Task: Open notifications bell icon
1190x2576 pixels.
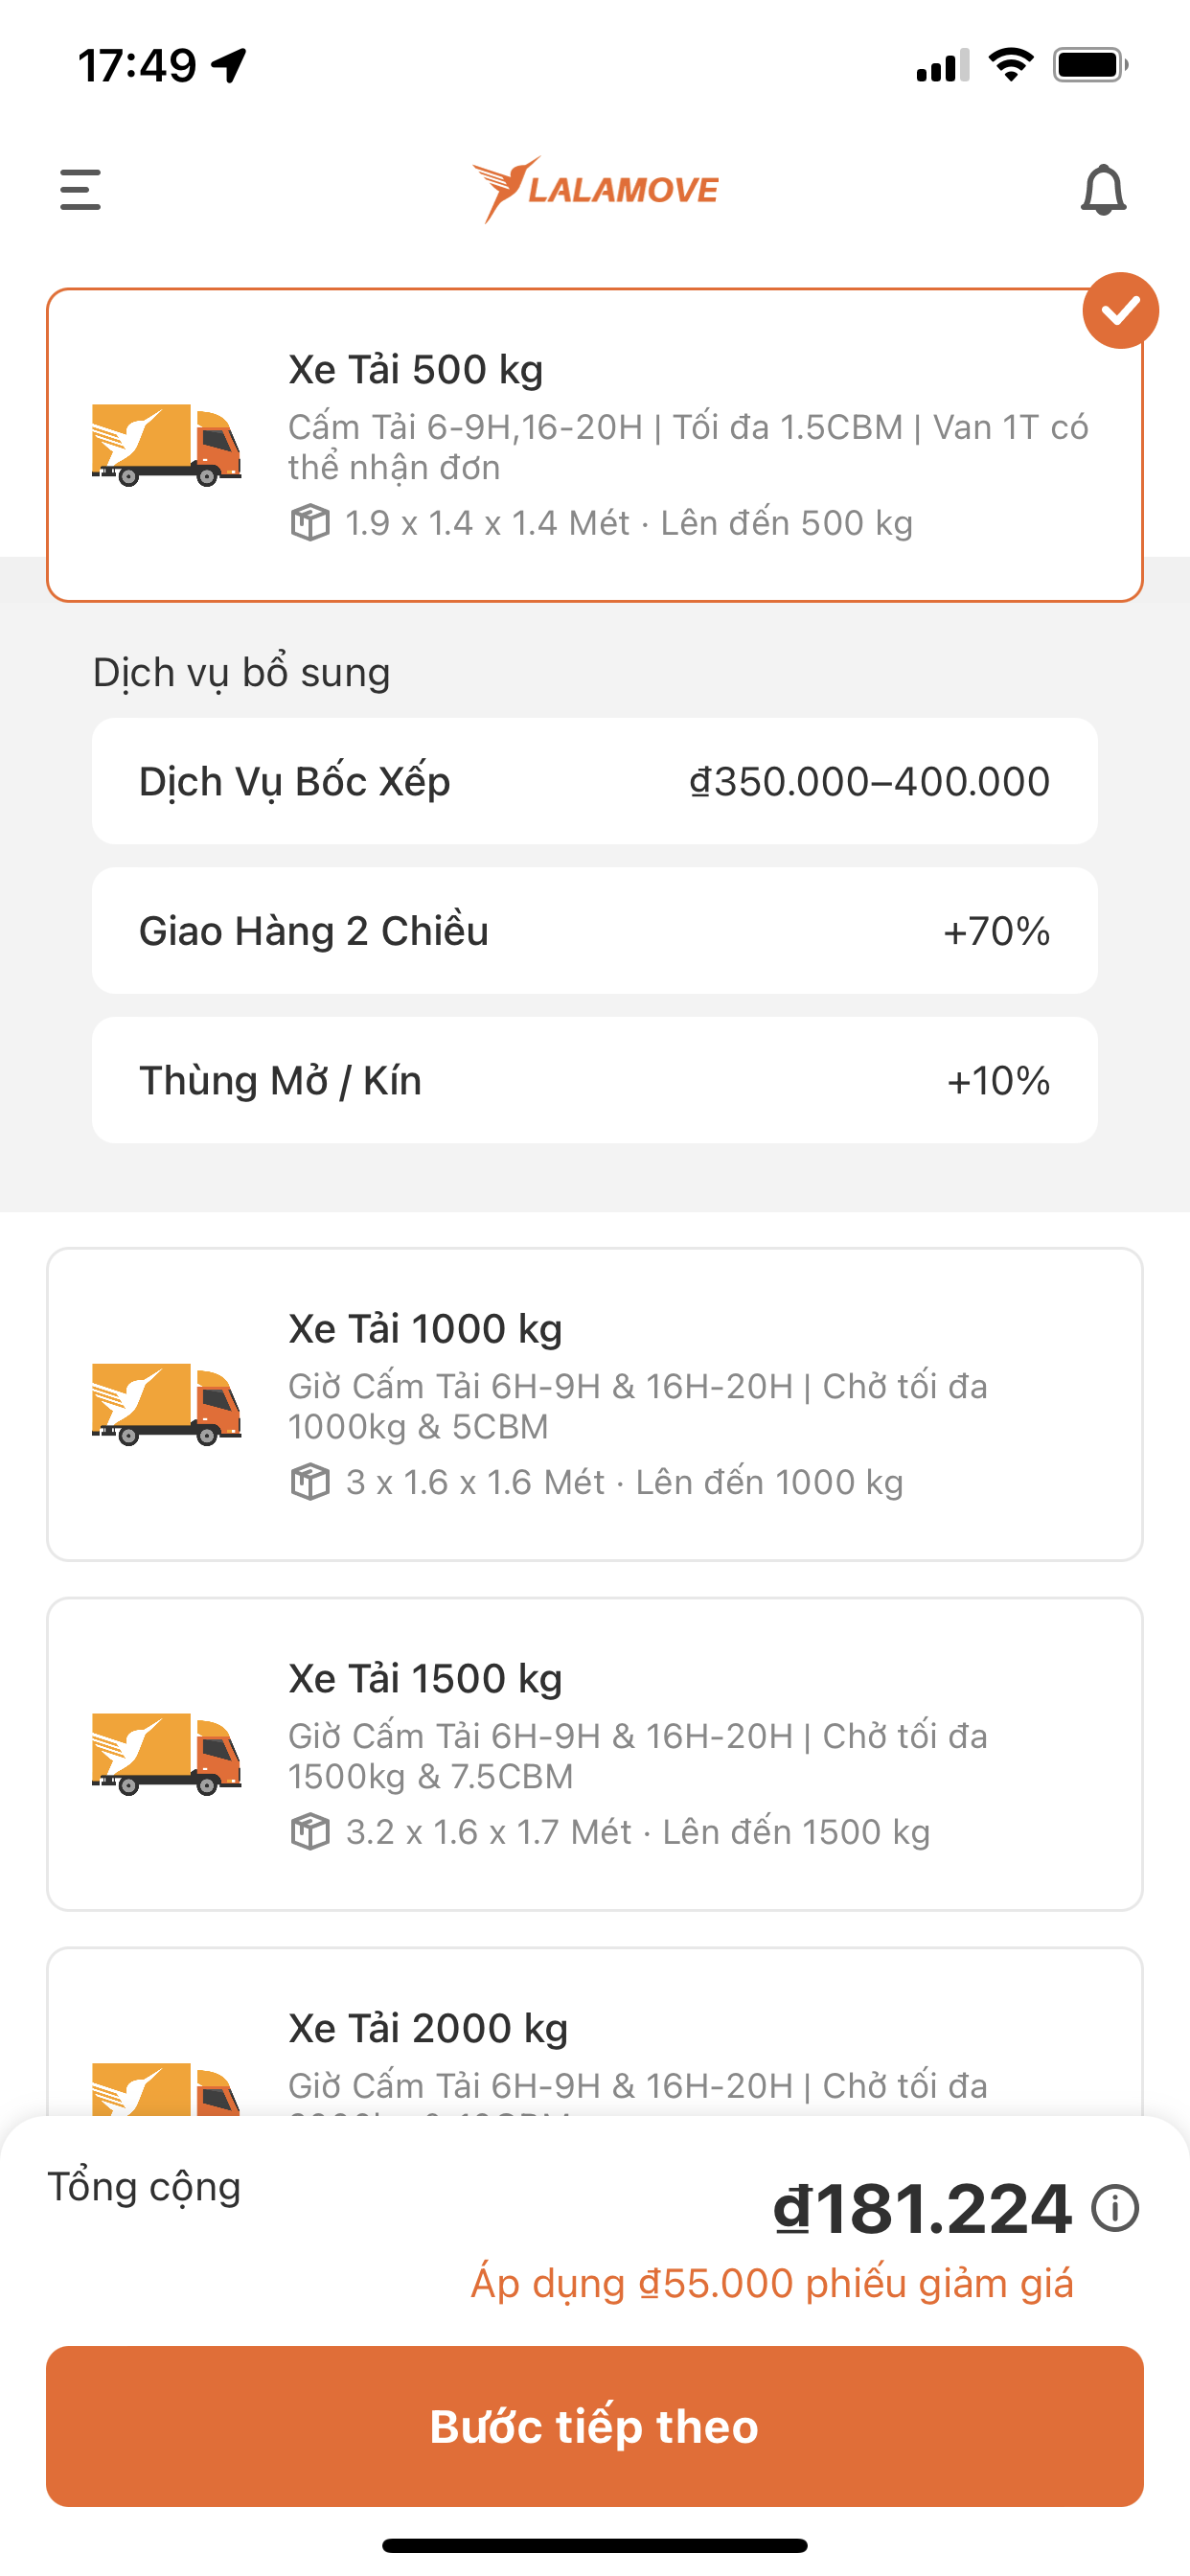Action: [x=1103, y=190]
